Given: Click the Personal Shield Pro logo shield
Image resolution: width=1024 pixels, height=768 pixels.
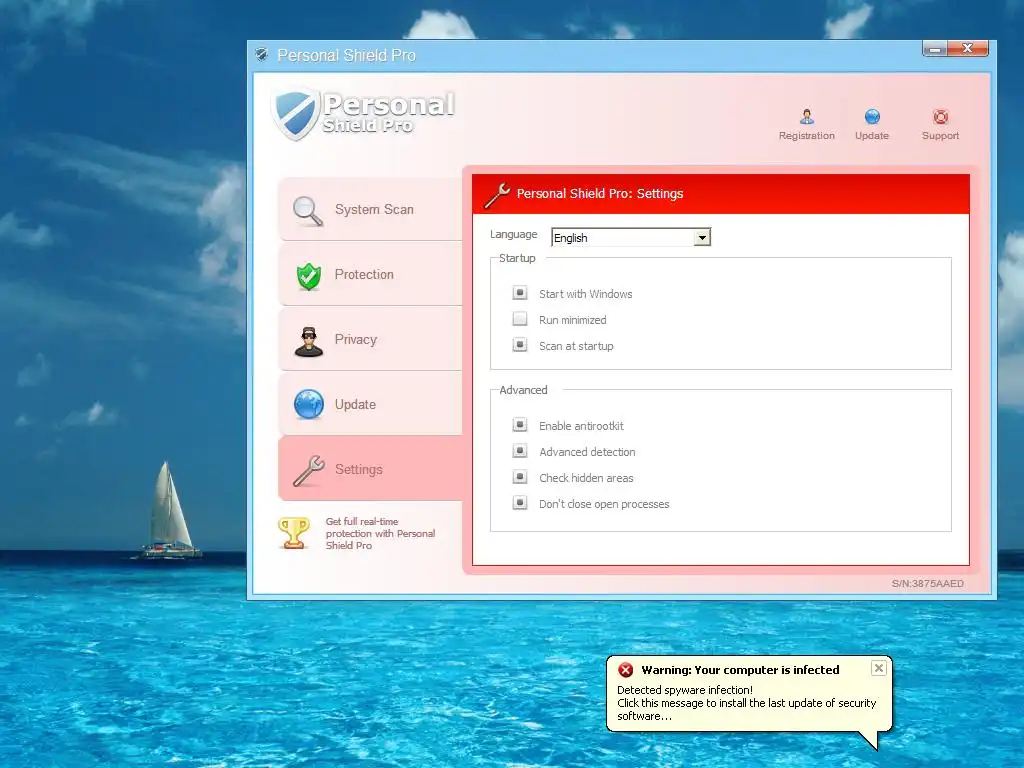Looking at the screenshot, I should pos(296,114).
